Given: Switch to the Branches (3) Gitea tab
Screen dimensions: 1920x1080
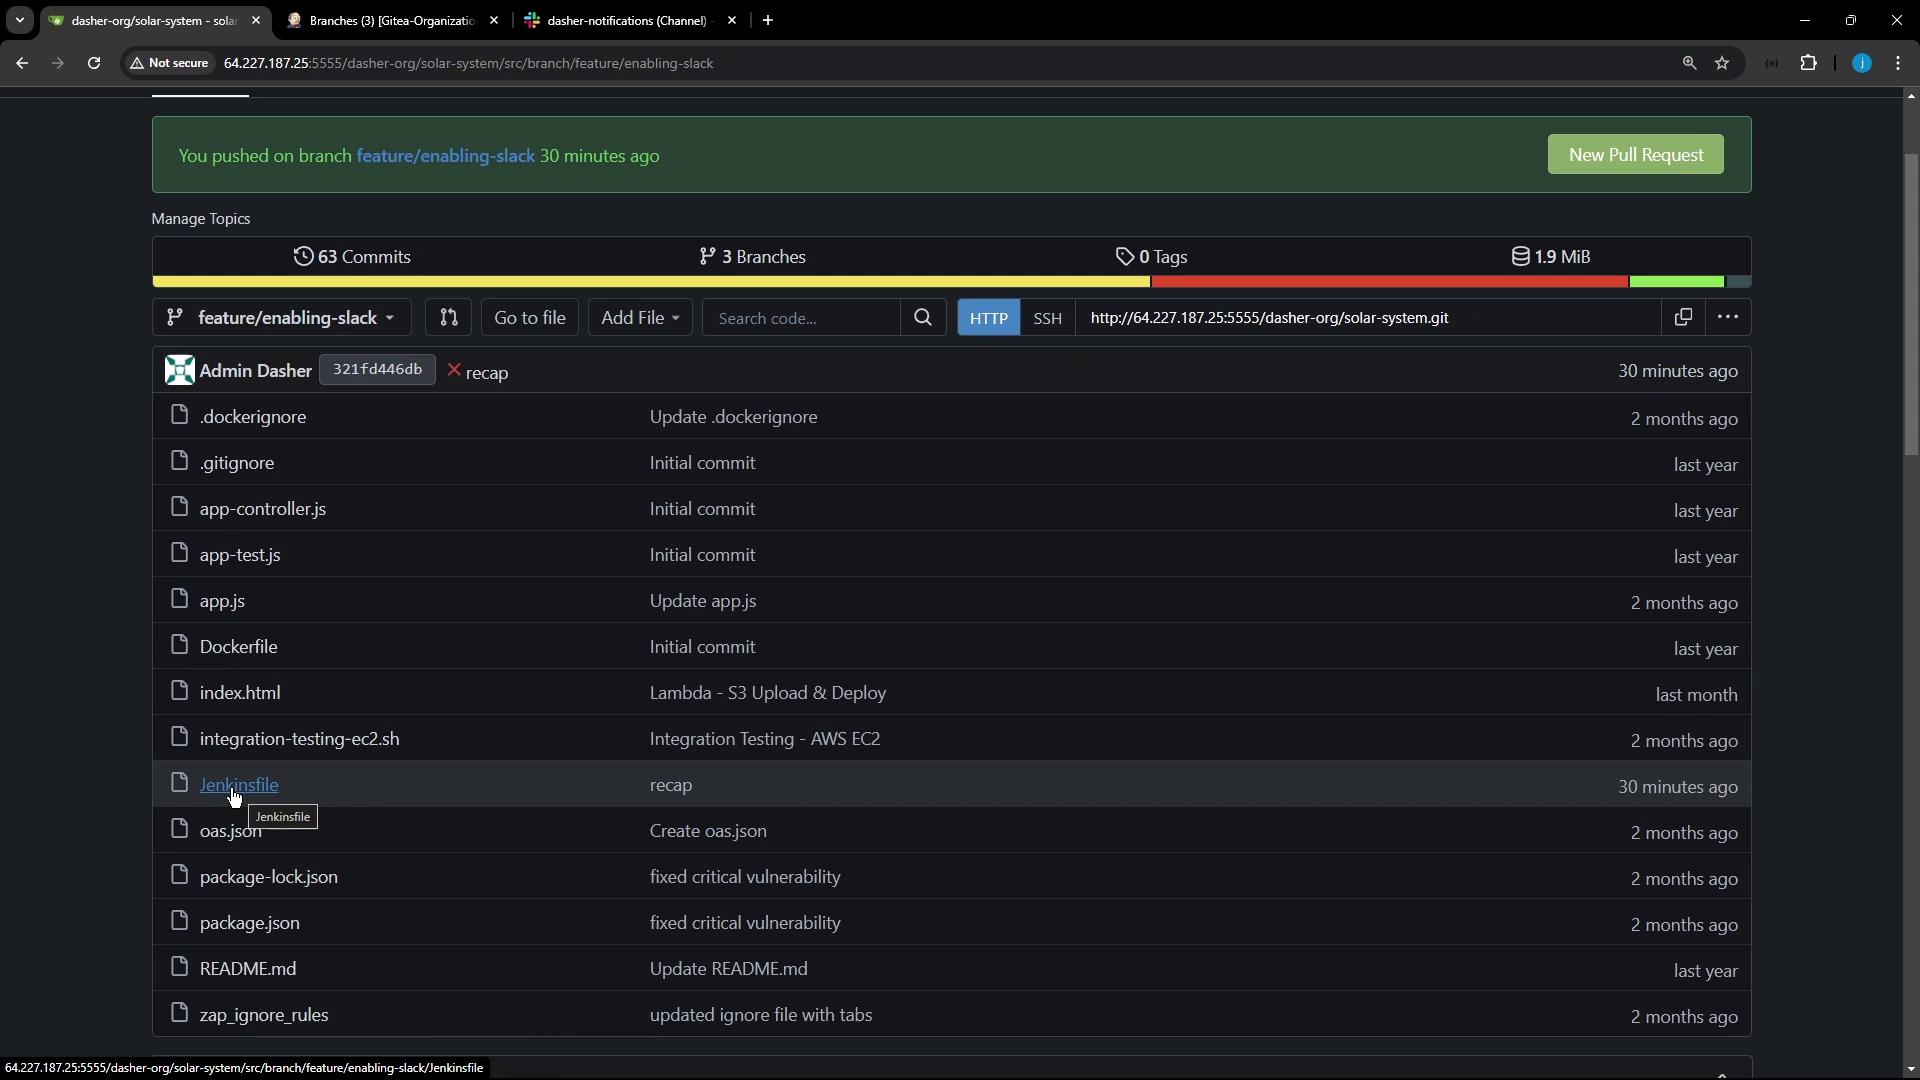Looking at the screenshot, I should (x=390, y=20).
